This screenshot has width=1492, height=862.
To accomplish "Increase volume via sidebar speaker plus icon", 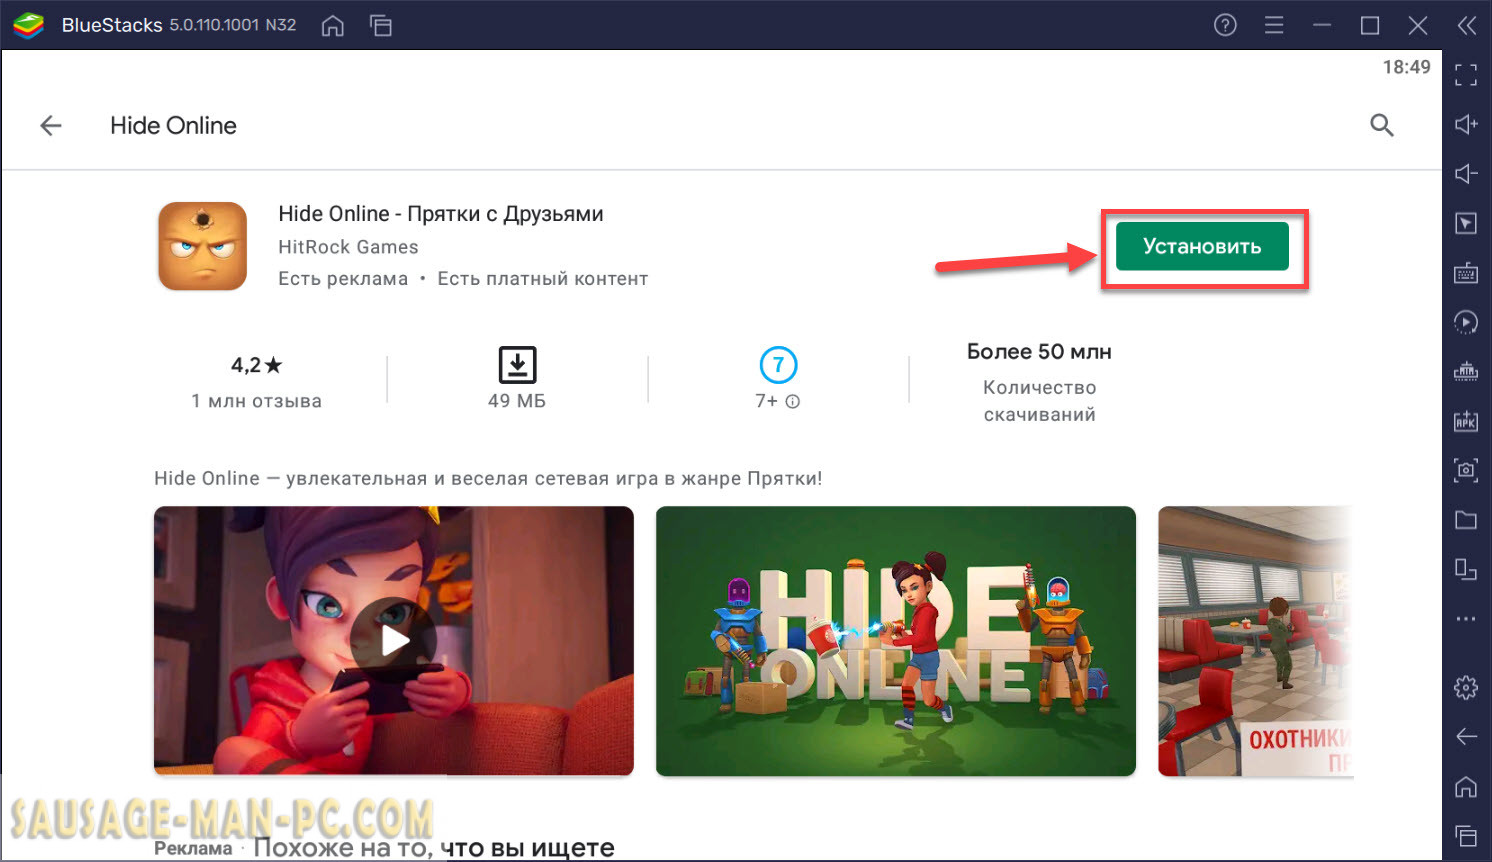I will click(1466, 124).
